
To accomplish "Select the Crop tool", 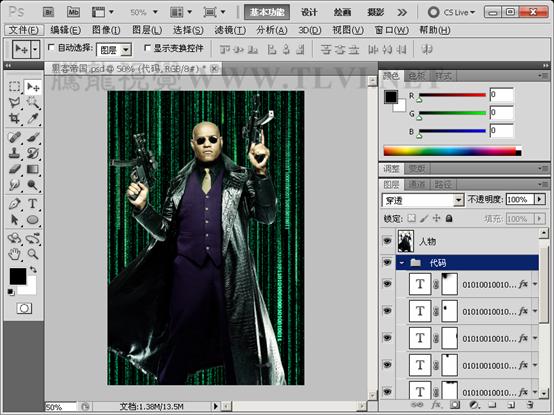I will (x=14, y=118).
